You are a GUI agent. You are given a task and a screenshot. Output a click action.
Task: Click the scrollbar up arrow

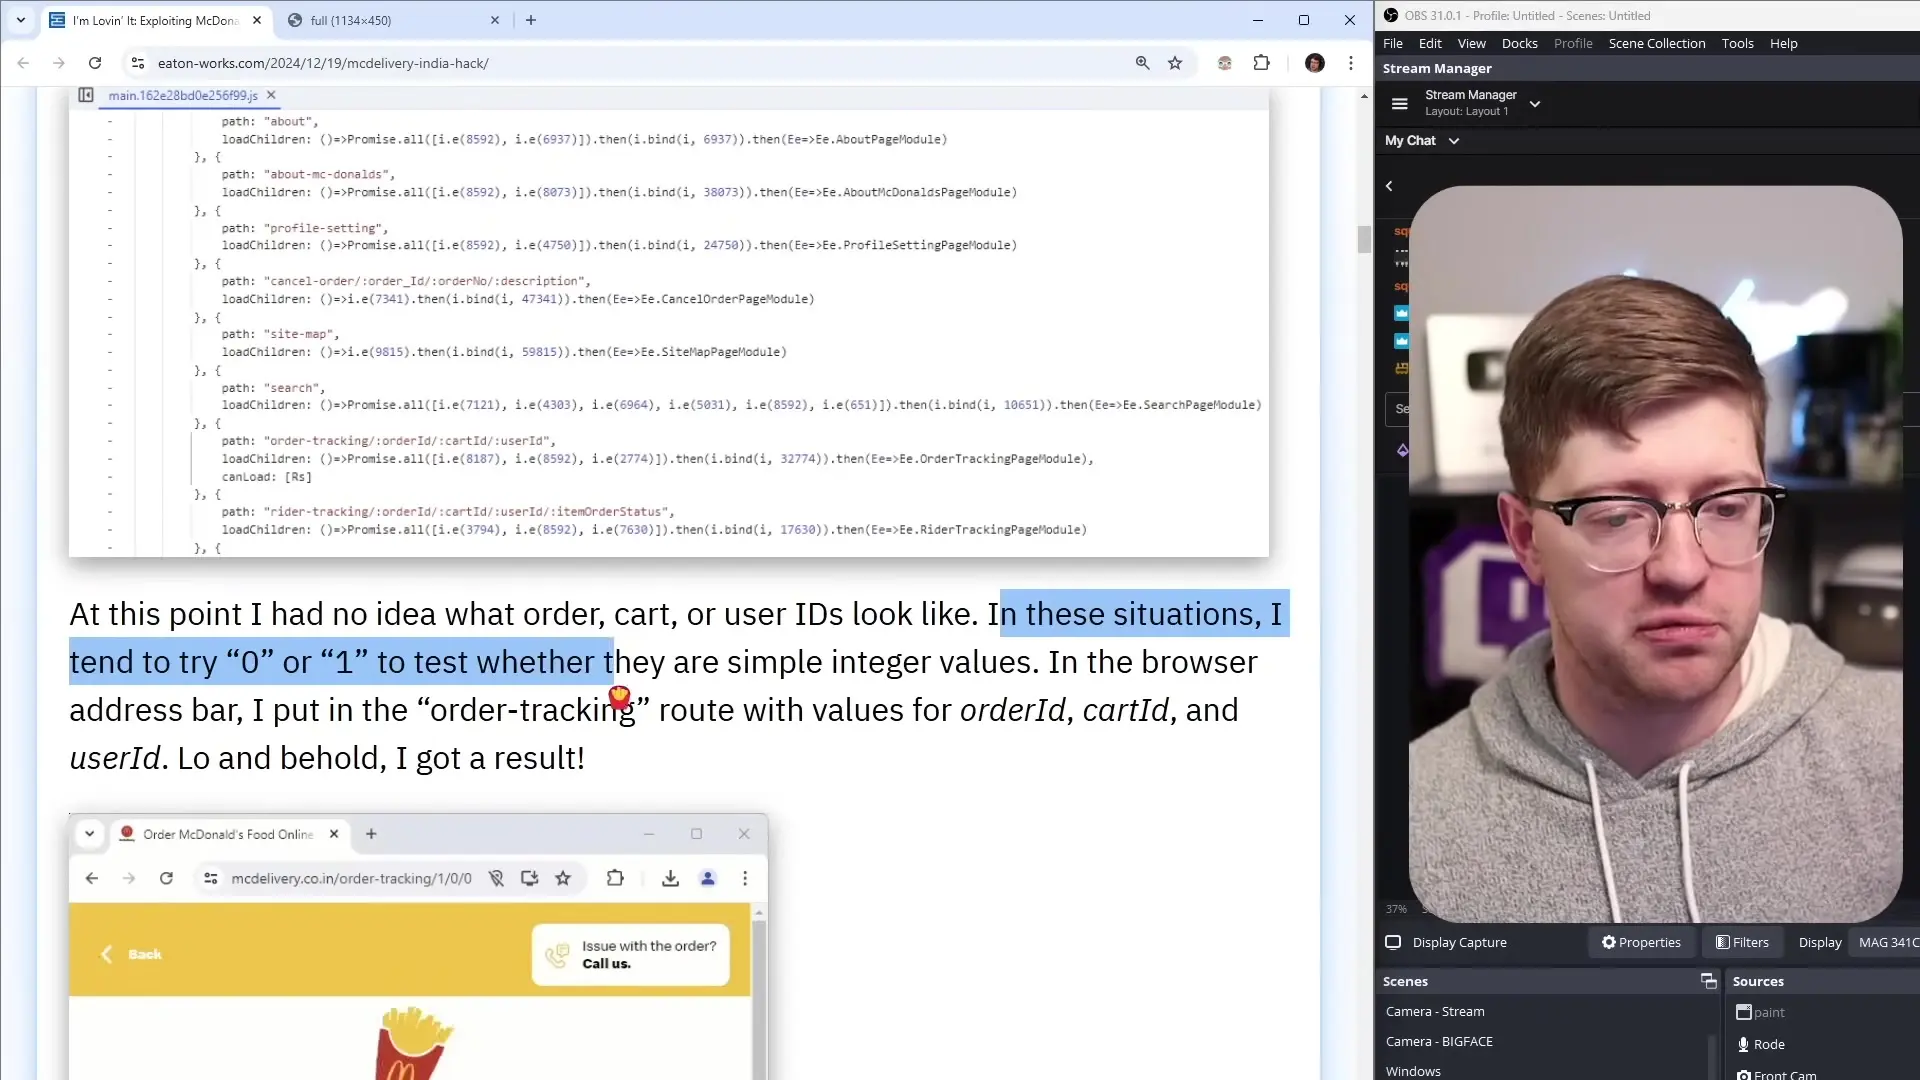[x=1364, y=96]
